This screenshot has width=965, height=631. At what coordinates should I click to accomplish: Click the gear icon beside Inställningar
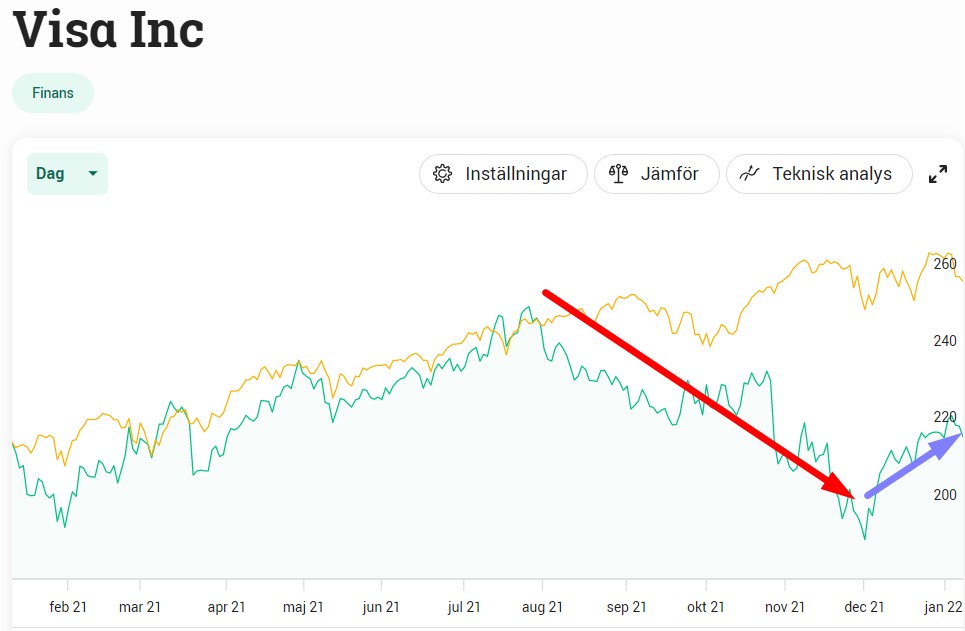[442, 174]
